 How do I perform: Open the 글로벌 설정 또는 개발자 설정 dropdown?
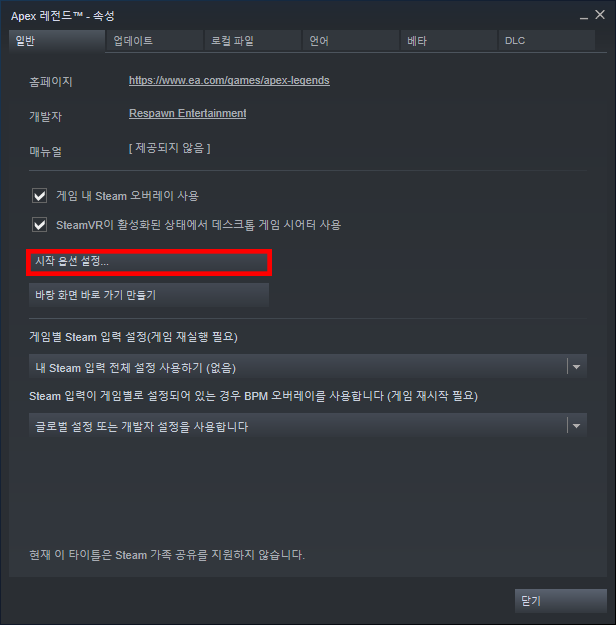pyautogui.click(x=308, y=425)
